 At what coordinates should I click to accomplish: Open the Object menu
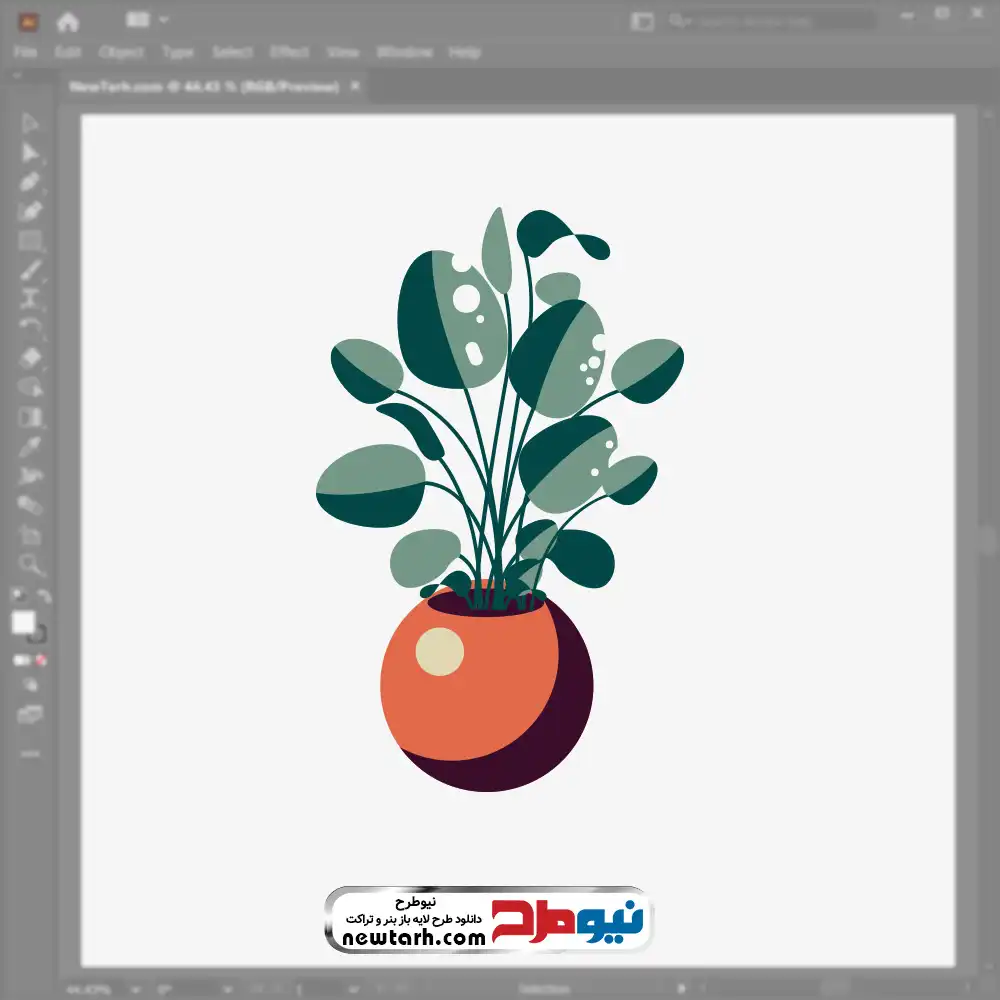[x=120, y=52]
